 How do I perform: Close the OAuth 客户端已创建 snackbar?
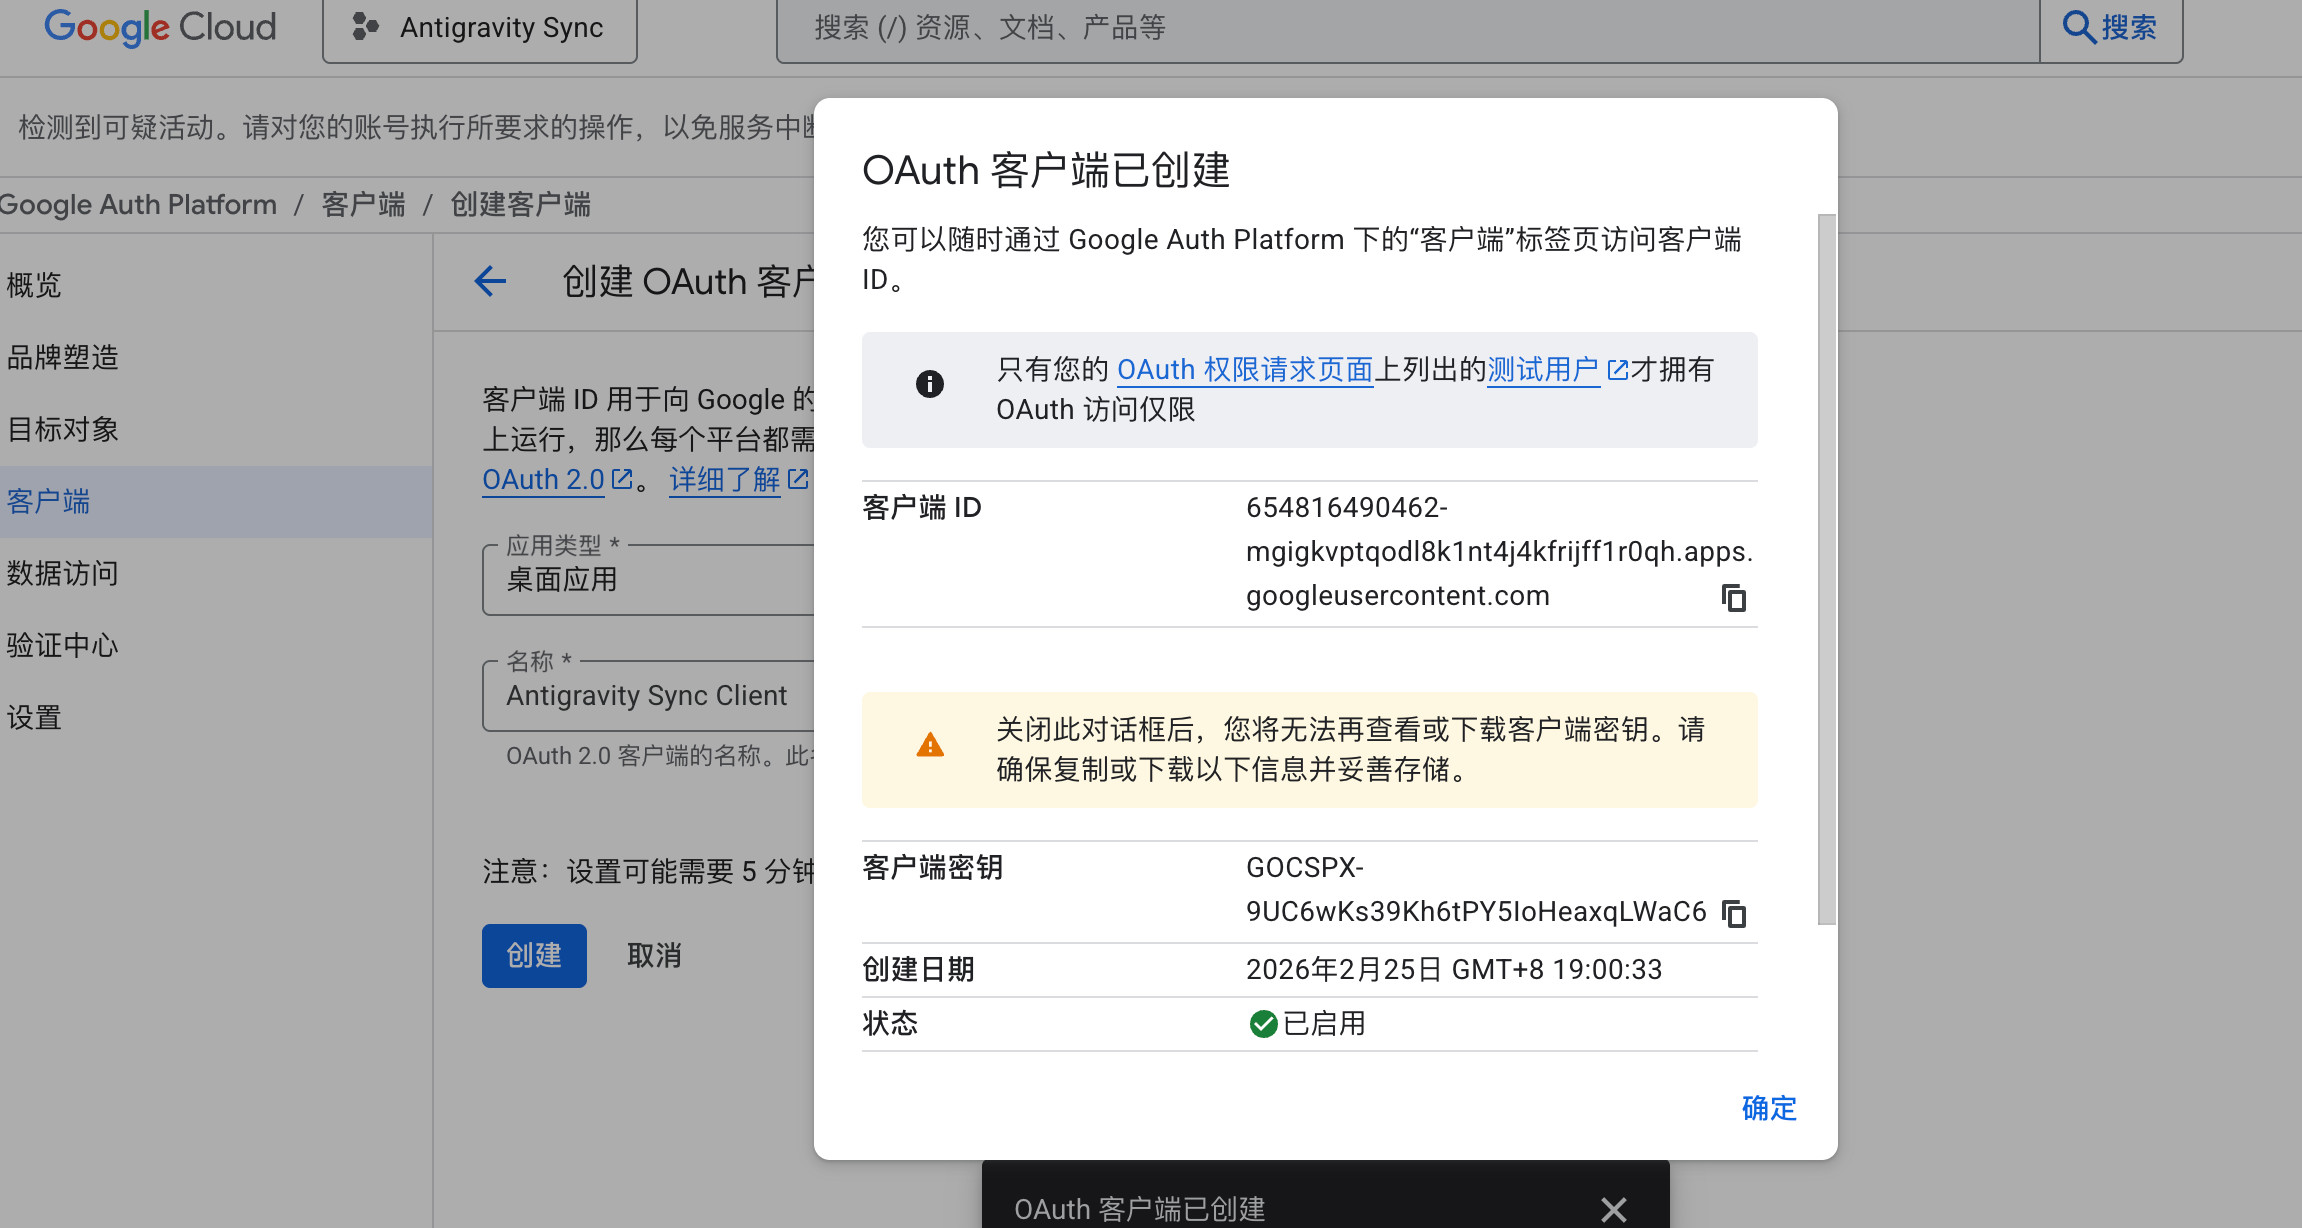pos(1613,1209)
